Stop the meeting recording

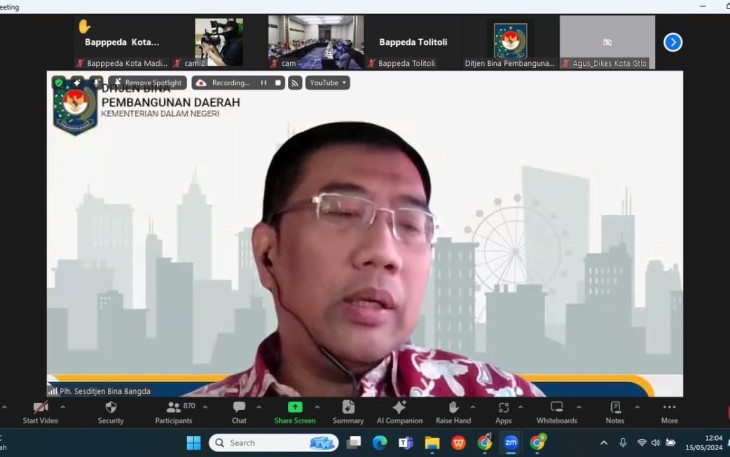pos(278,83)
